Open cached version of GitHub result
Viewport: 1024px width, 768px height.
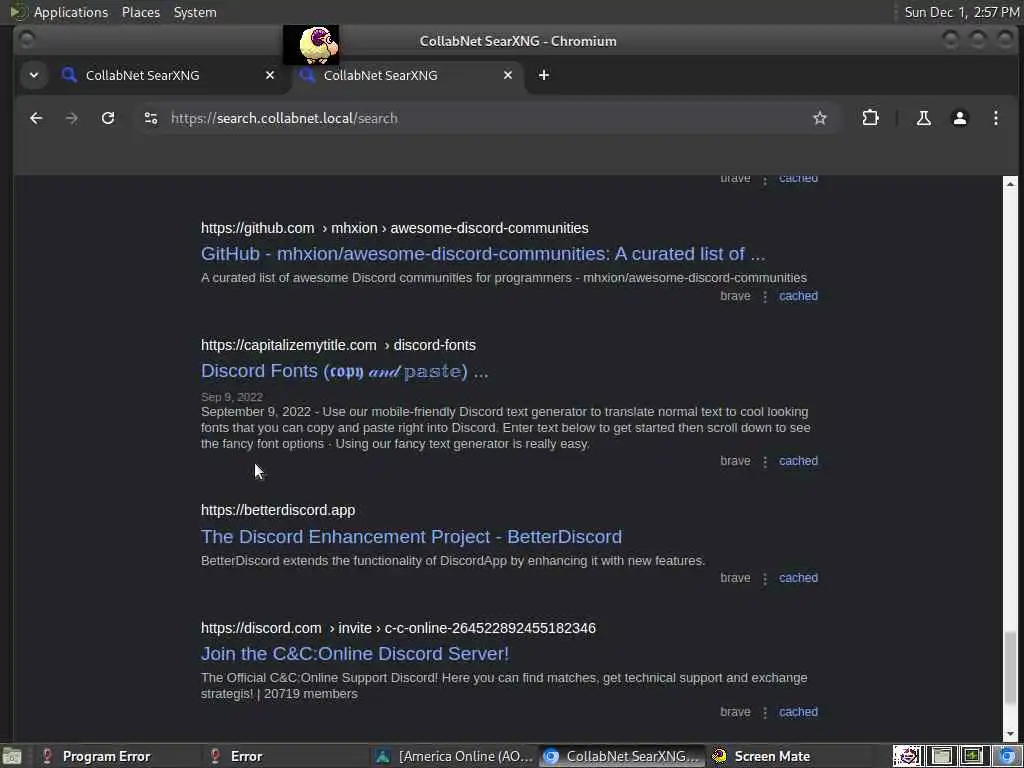798,296
